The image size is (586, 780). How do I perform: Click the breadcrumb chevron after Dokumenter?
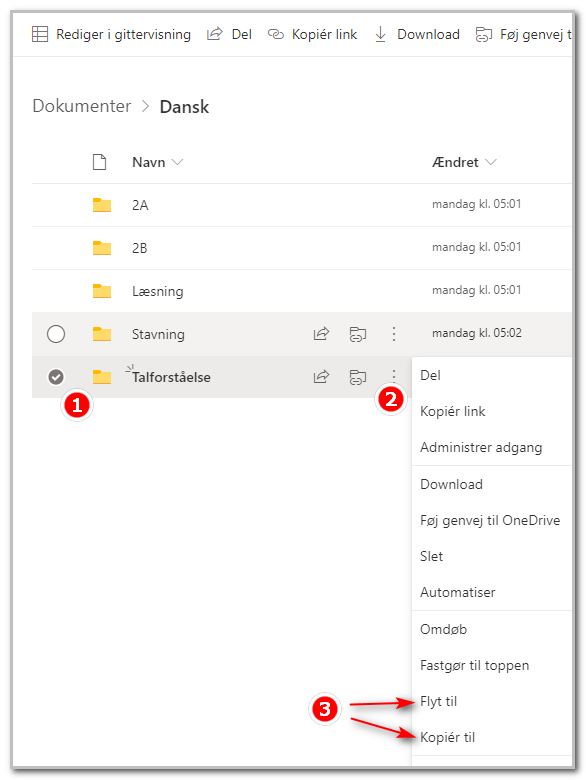click(145, 106)
